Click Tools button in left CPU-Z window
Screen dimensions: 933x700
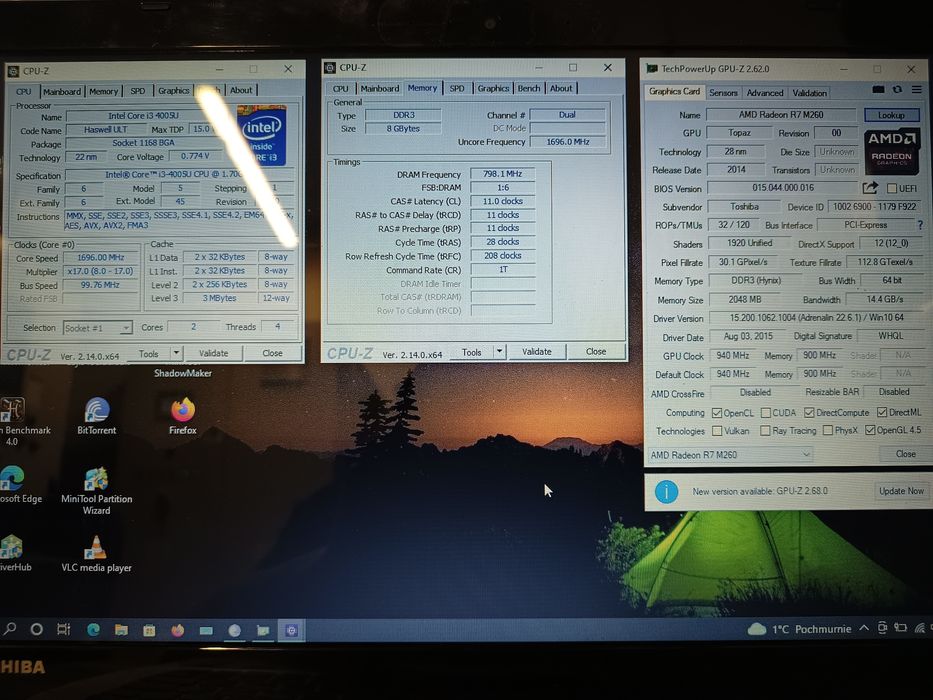click(148, 354)
